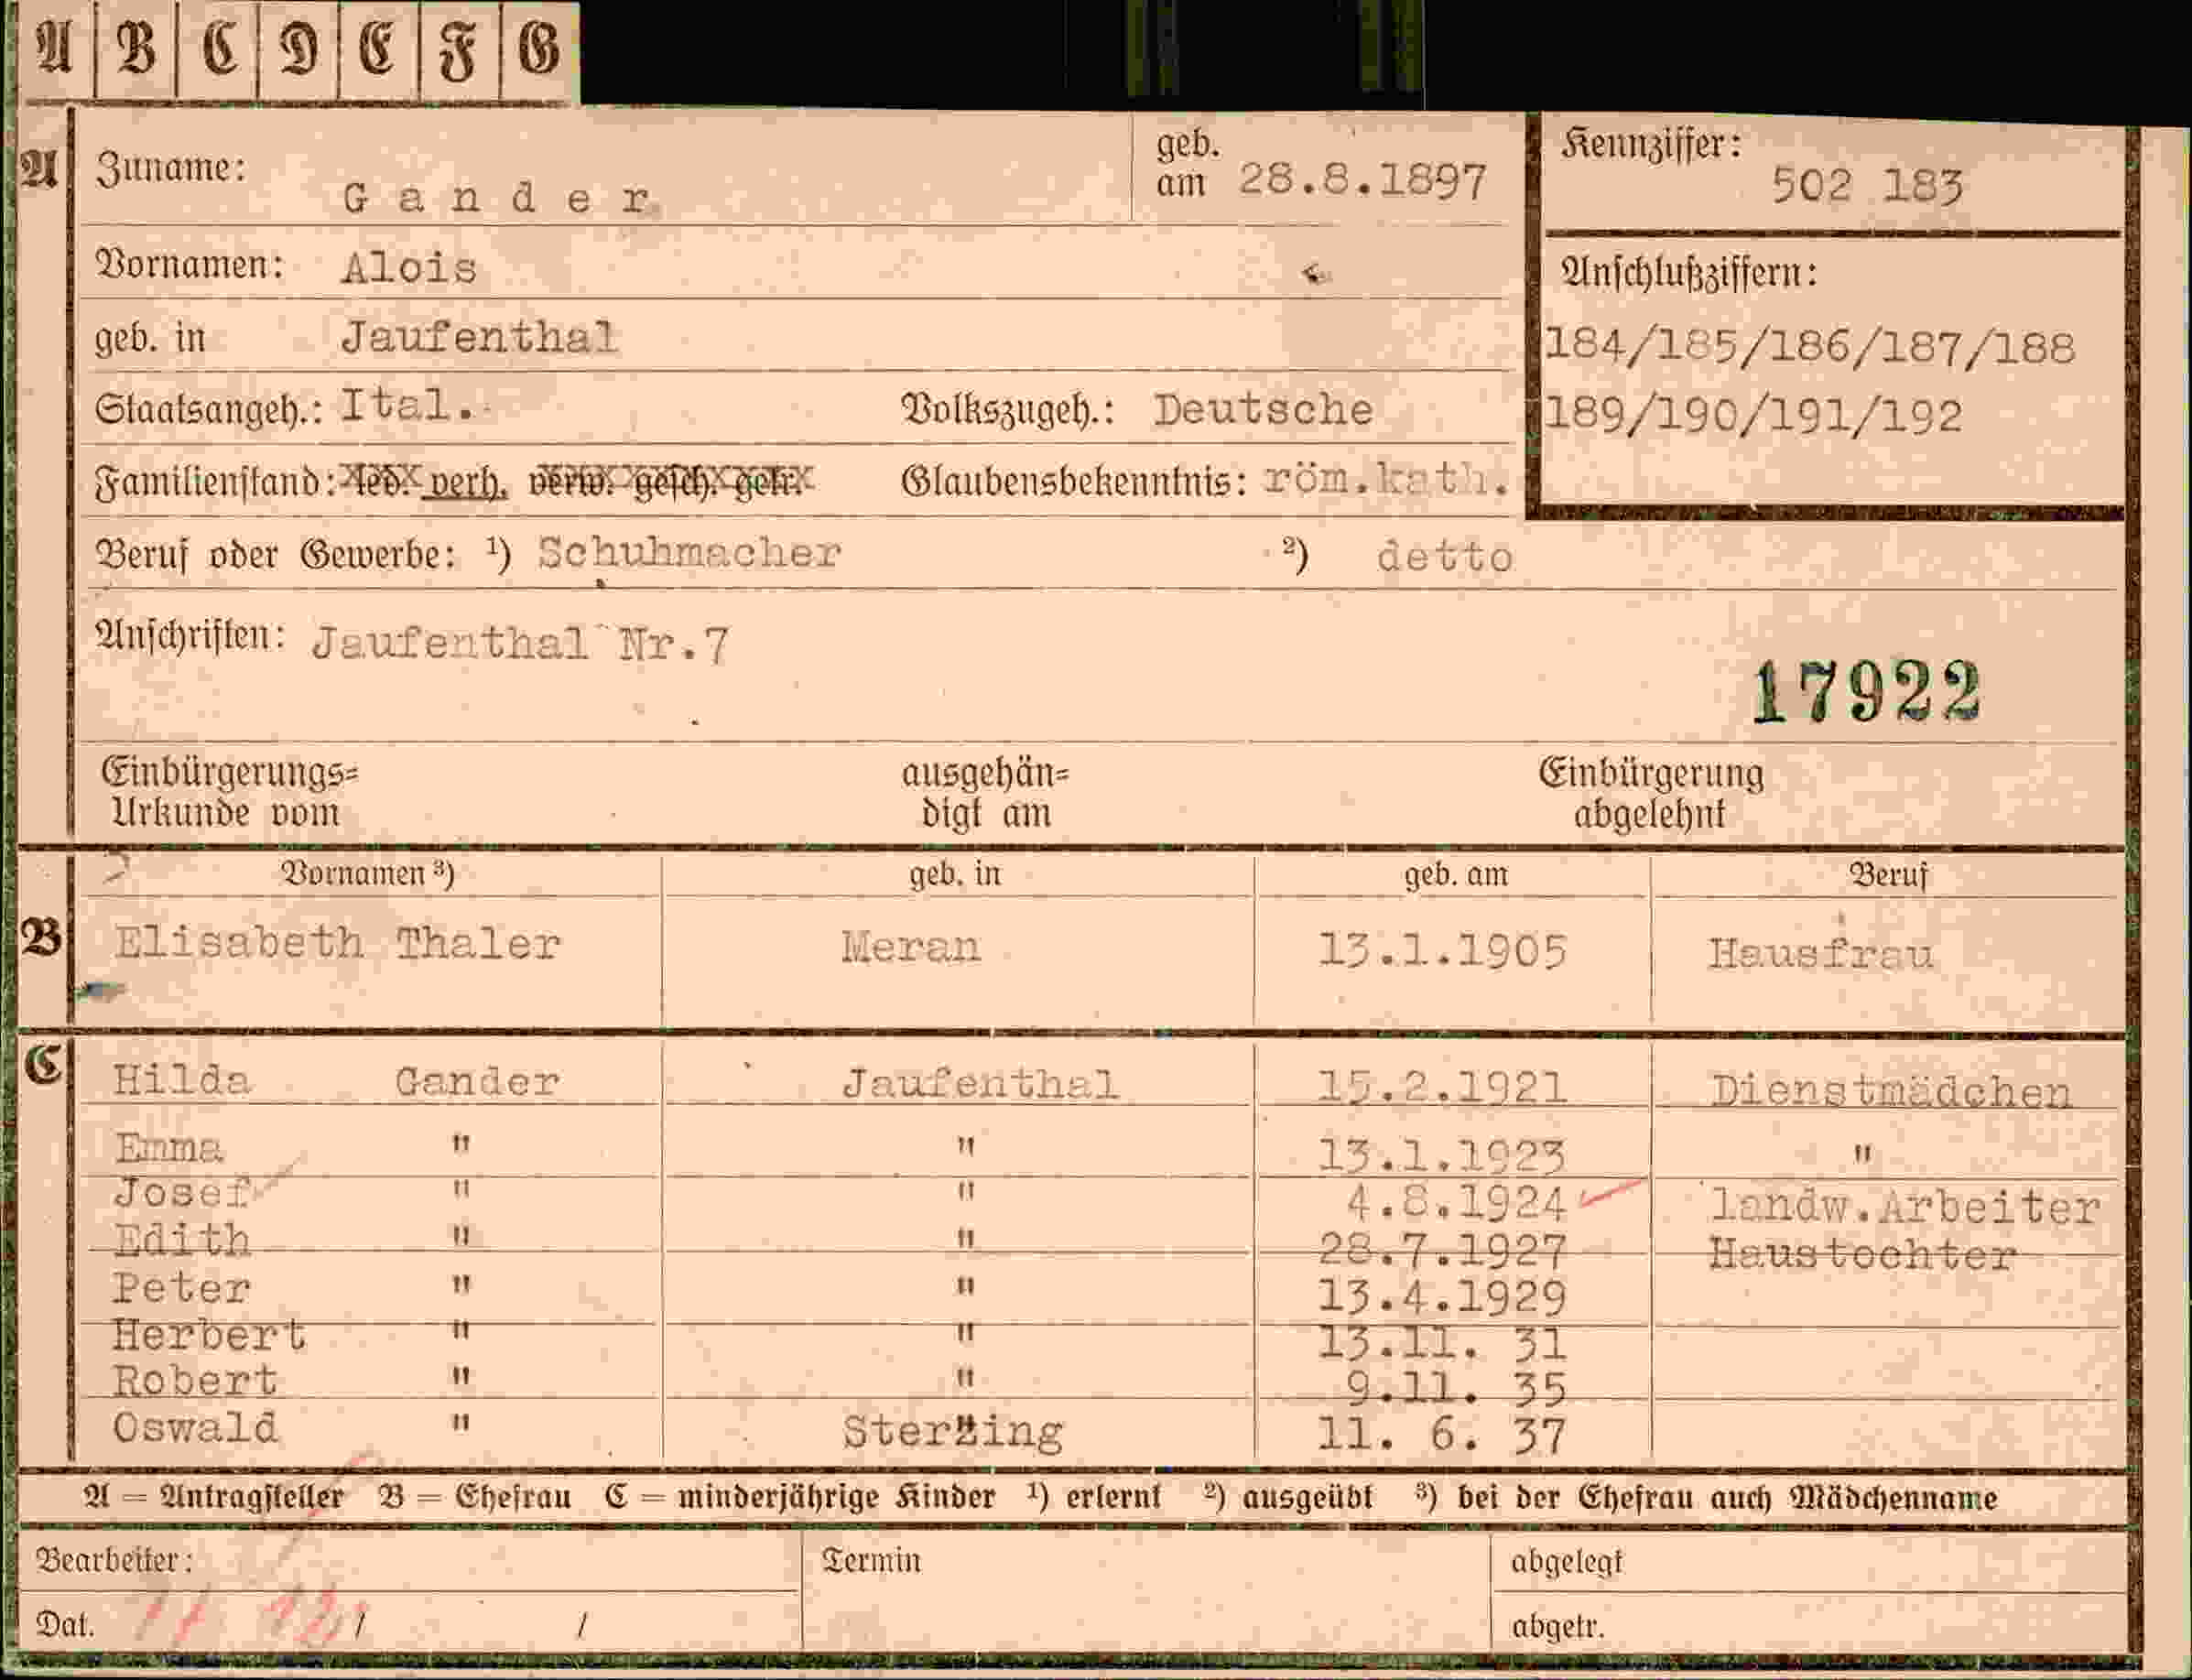This screenshot has height=1680, width=2192.
Task: Click the label "Einbürgerungs-Urkunde vom"
Action: point(229,792)
